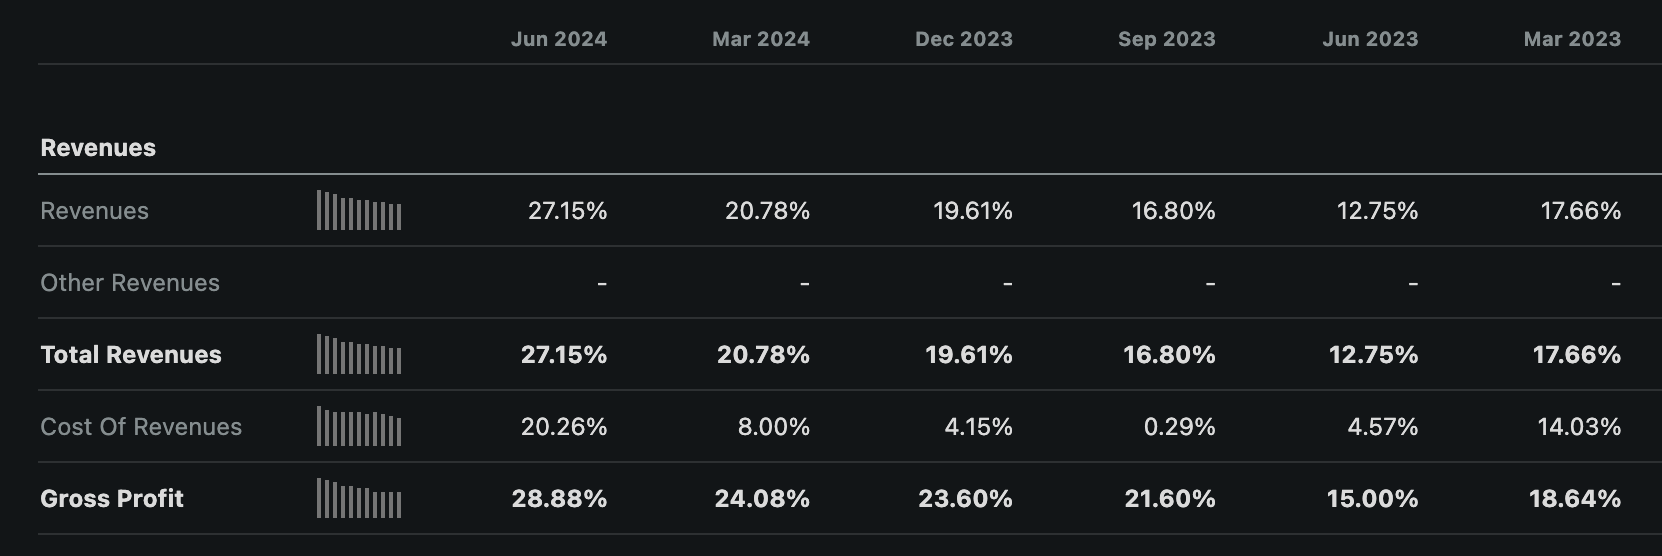Screen dimensions: 1662x556
Task: Click the Cost Of Revenues sparkline icon
Action: 359,427
